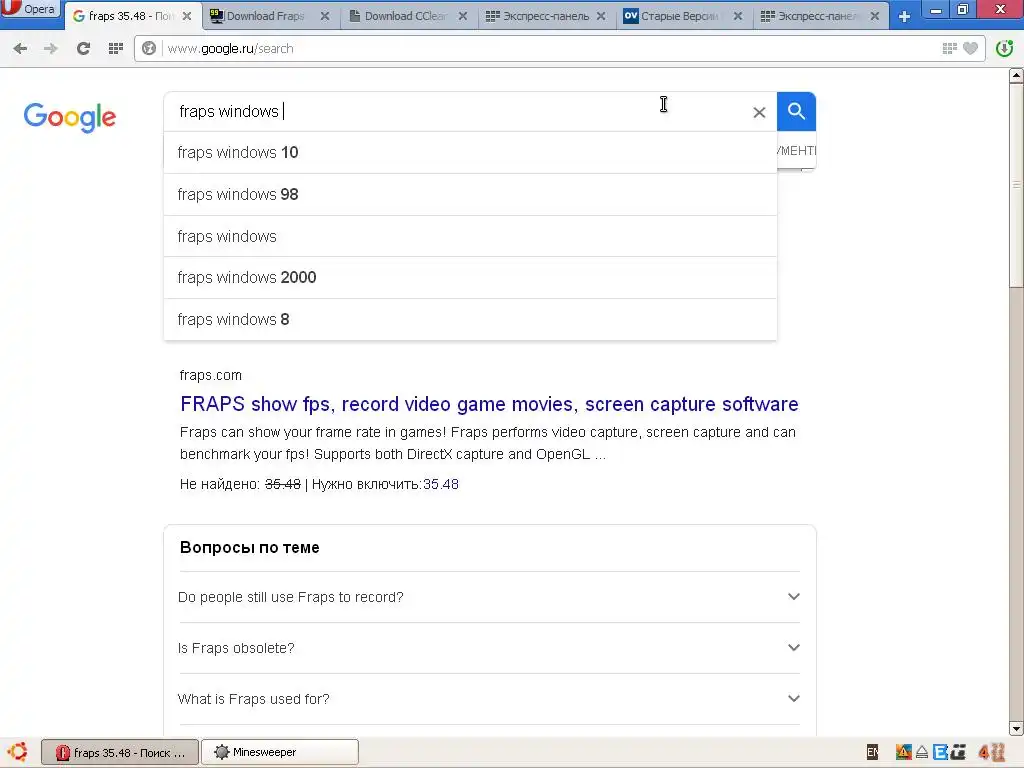Close the first Экспресс-панель tab
Viewport: 1024px width, 768px height.
point(601,16)
